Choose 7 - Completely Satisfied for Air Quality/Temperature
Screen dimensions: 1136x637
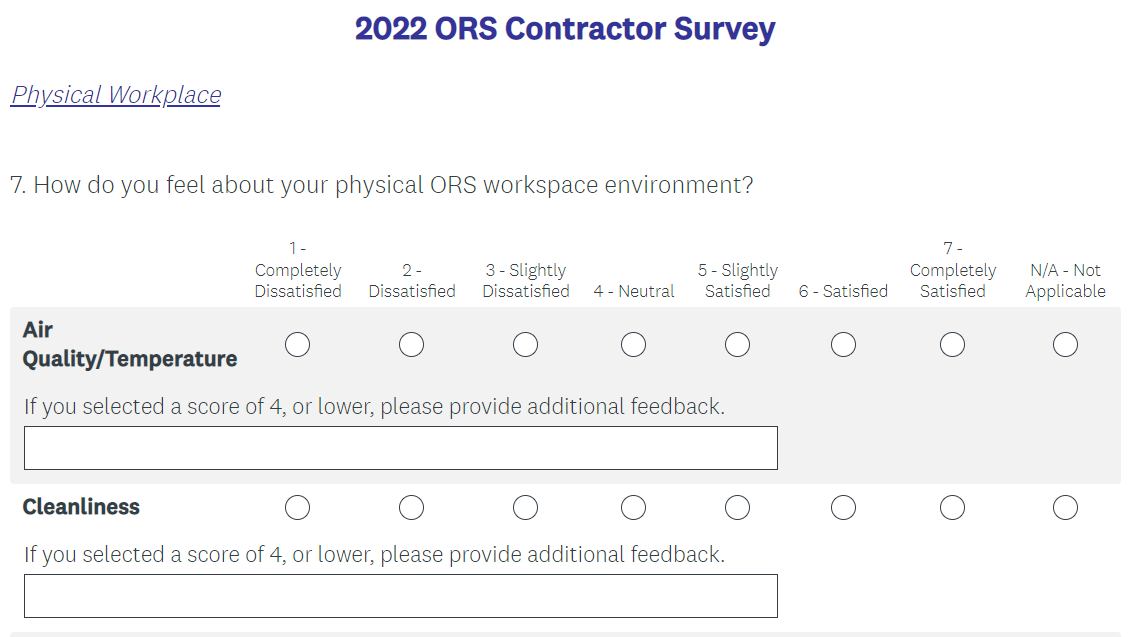[x=952, y=345]
